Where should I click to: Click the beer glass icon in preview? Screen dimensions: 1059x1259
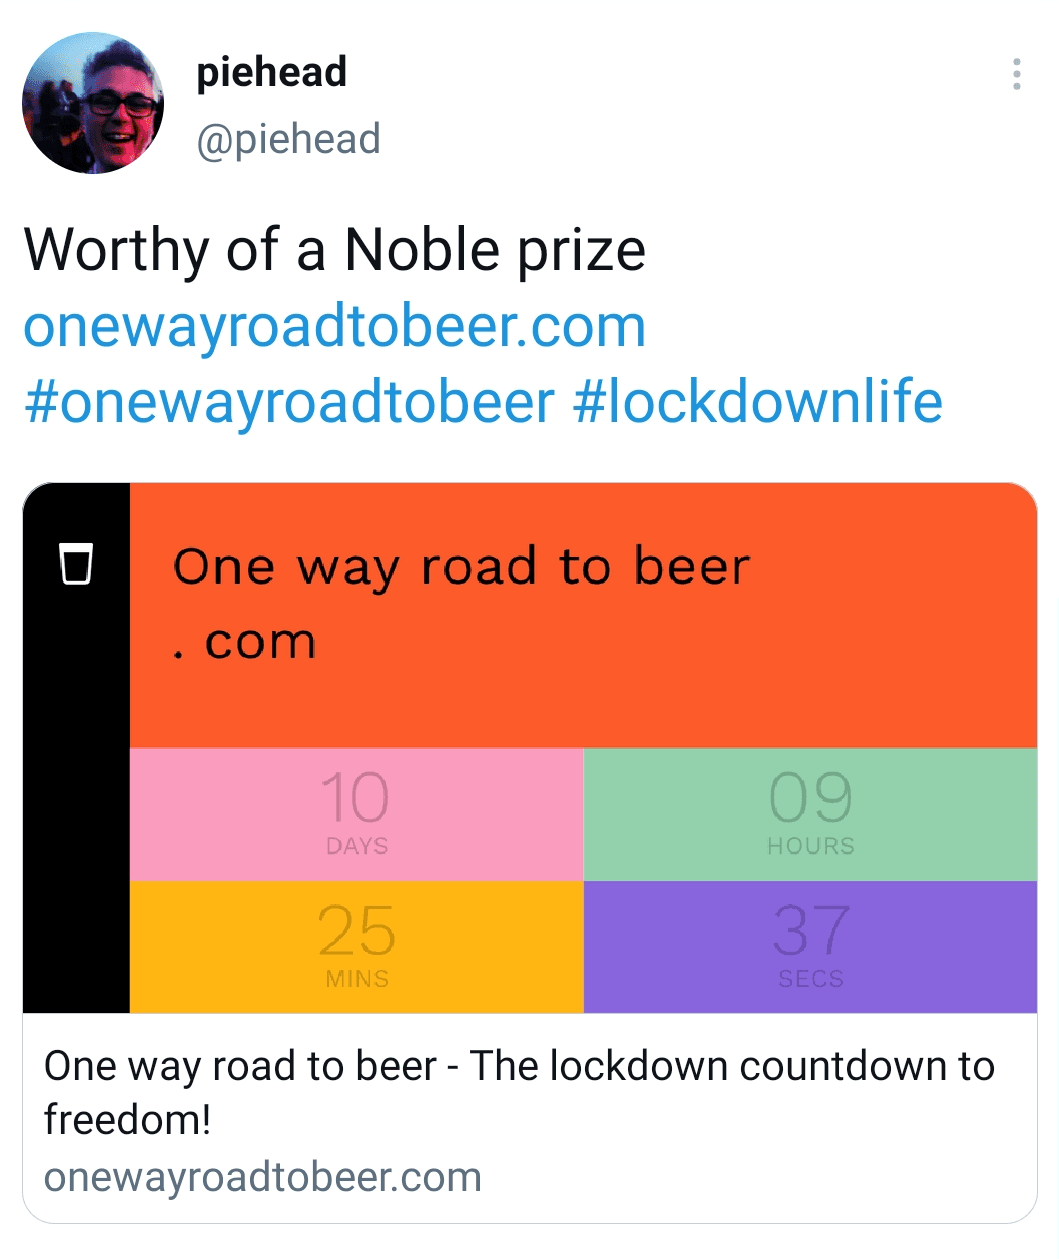pos(76,563)
